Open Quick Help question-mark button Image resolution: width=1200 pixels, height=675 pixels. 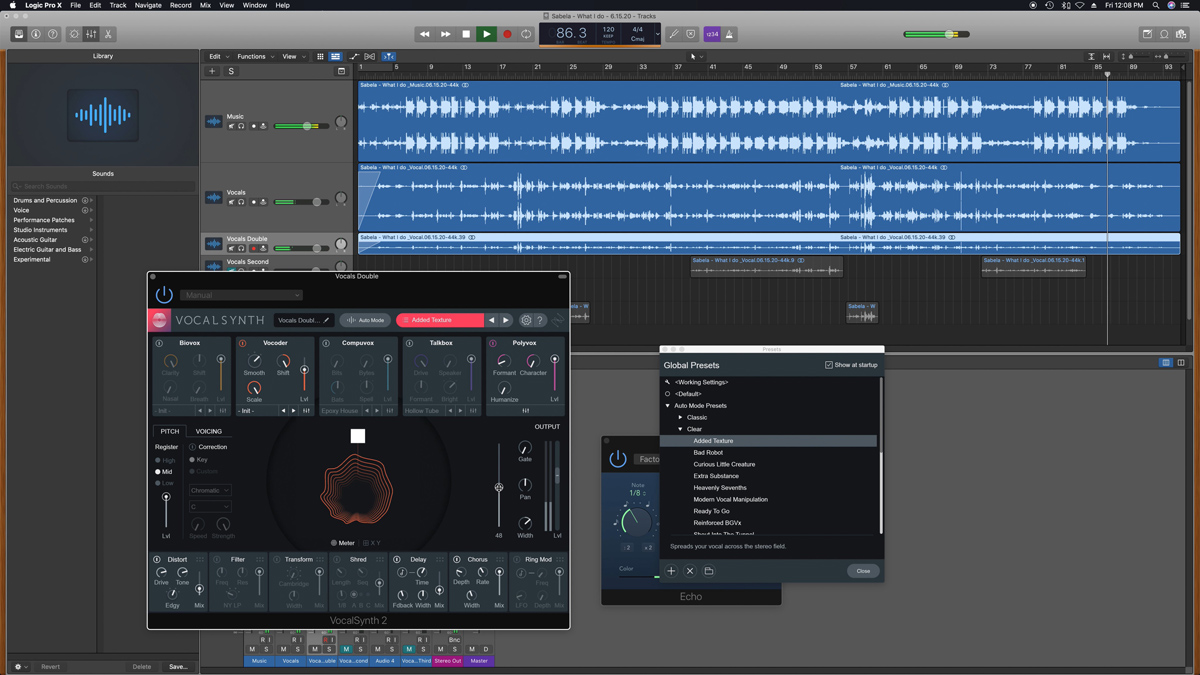pos(54,34)
